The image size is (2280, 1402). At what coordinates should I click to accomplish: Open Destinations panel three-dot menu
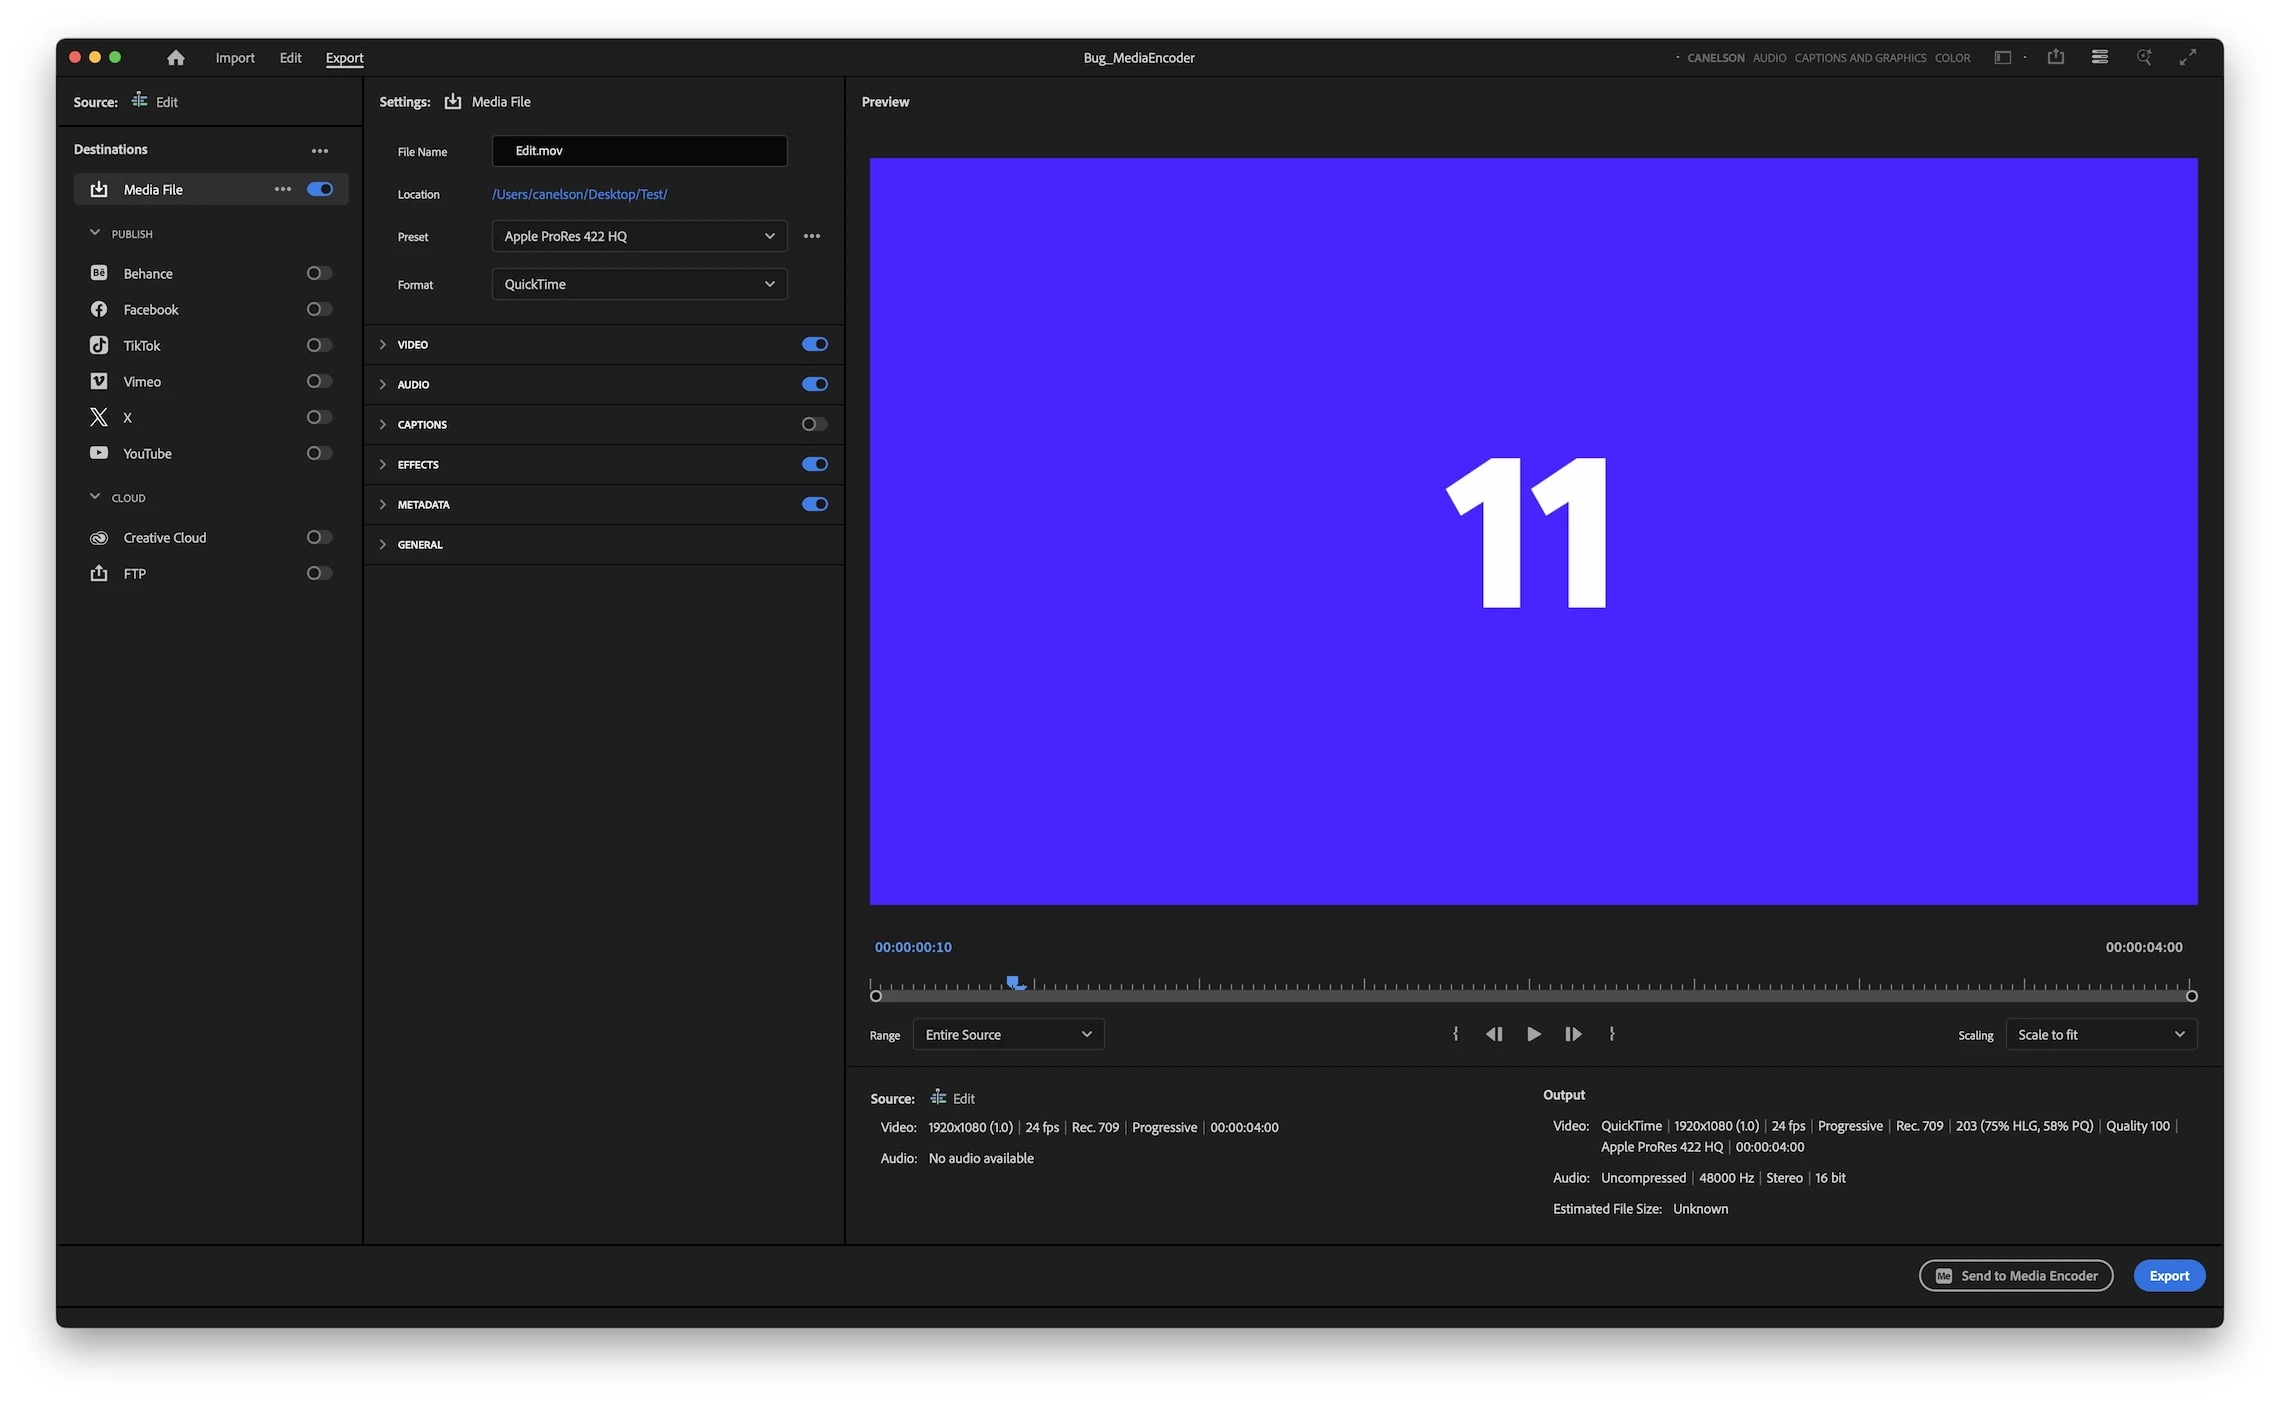319,151
